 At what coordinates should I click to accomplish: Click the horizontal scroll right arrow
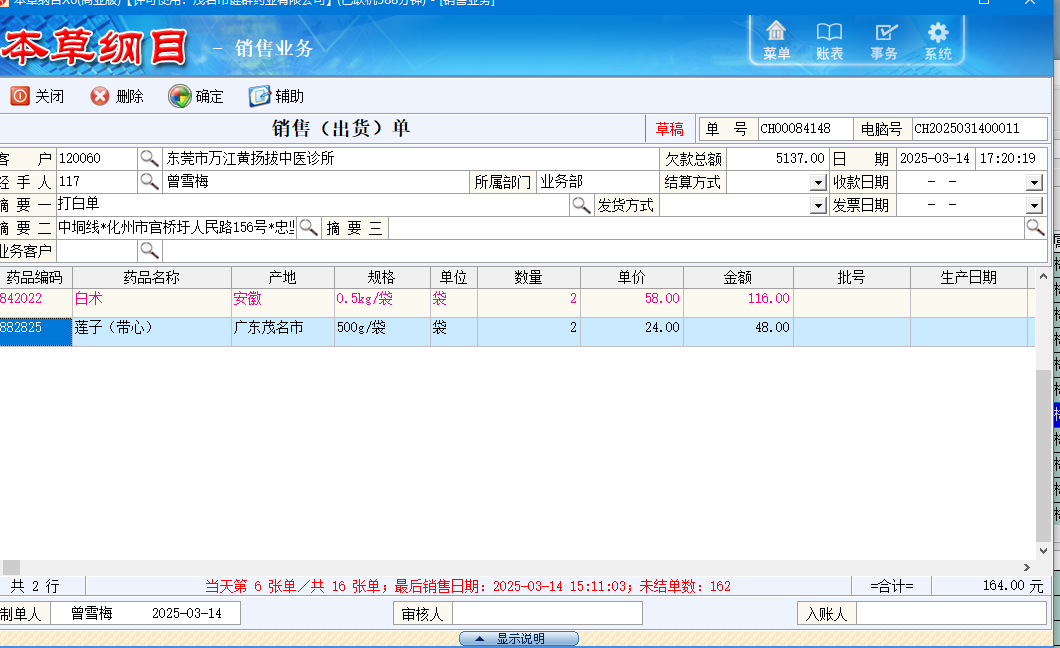coord(1027,568)
